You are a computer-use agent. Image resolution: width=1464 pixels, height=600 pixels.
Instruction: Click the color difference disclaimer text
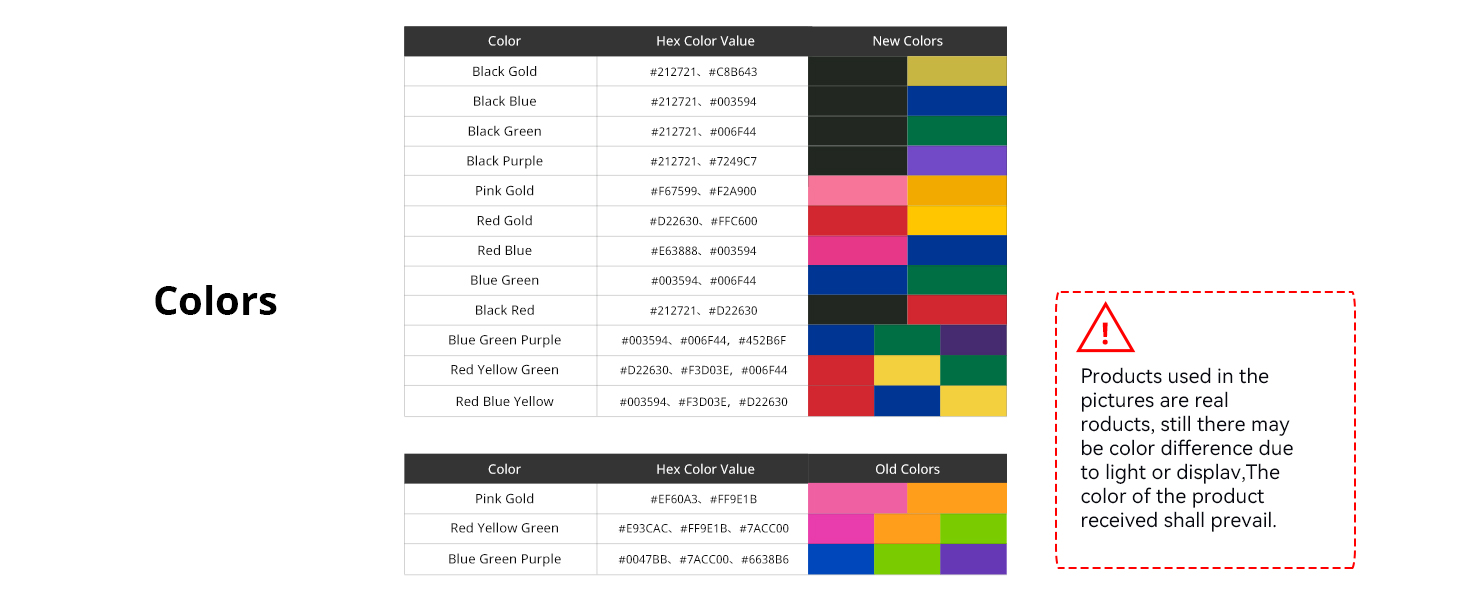coord(1186,448)
